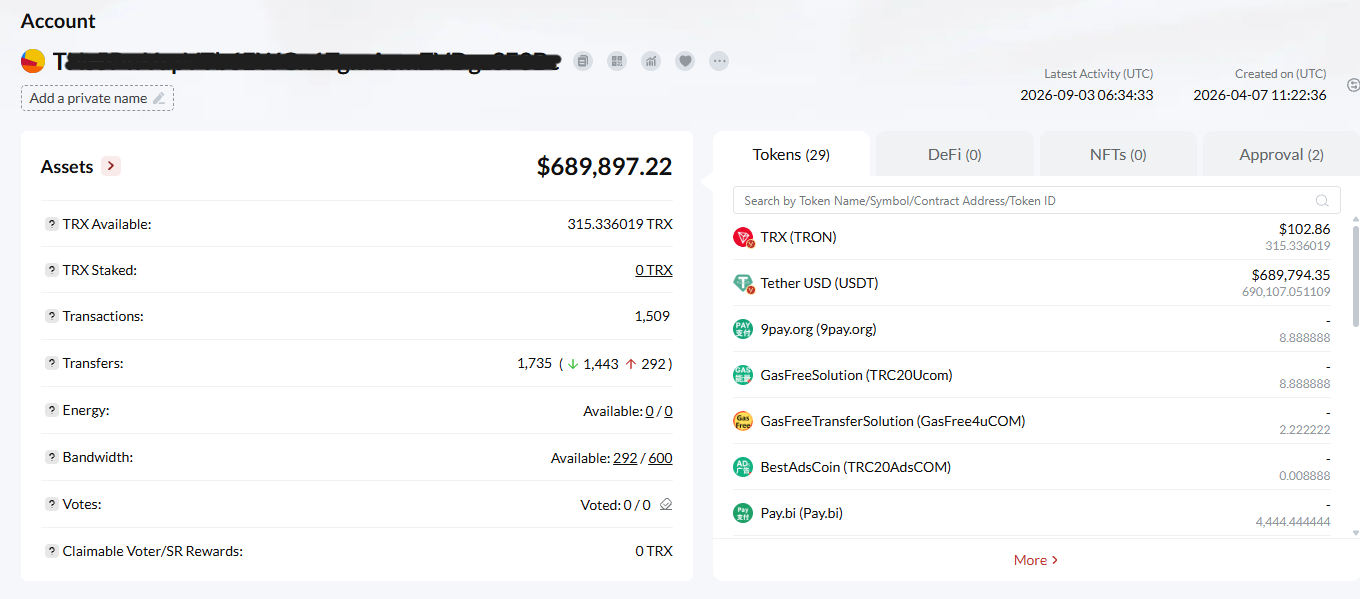1360x599 pixels.
Task: Switch to the Tokens (29) tab
Action: (x=791, y=154)
